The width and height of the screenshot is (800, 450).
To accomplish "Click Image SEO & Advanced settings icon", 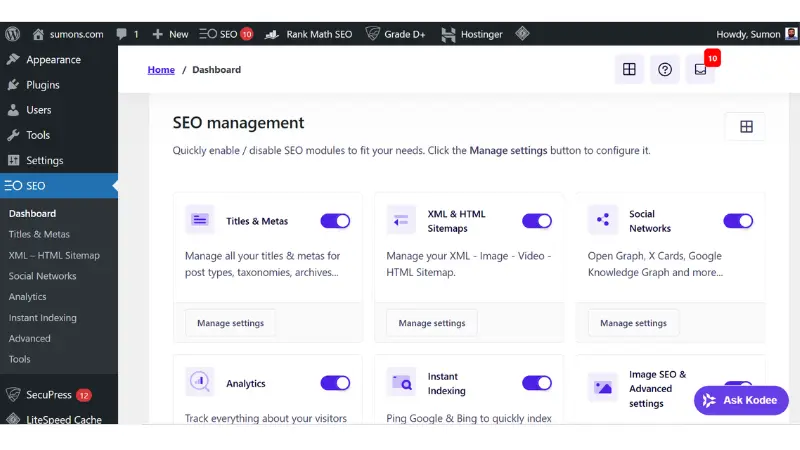I will [603, 388].
